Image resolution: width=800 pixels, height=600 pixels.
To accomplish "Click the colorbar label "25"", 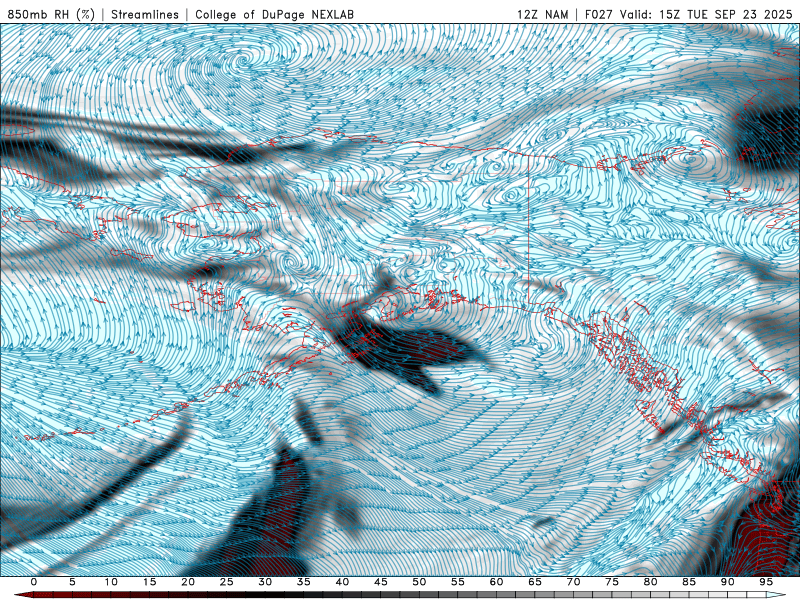I will pyautogui.click(x=227, y=582).
